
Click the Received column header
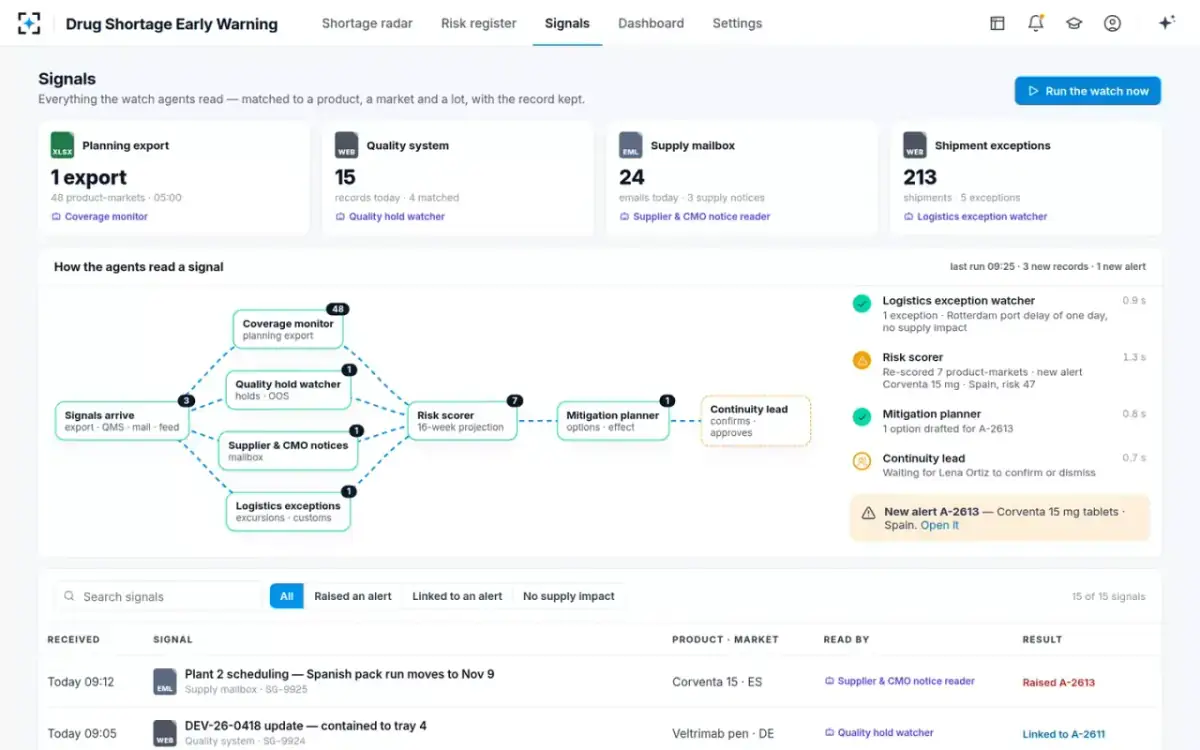click(74, 639)
